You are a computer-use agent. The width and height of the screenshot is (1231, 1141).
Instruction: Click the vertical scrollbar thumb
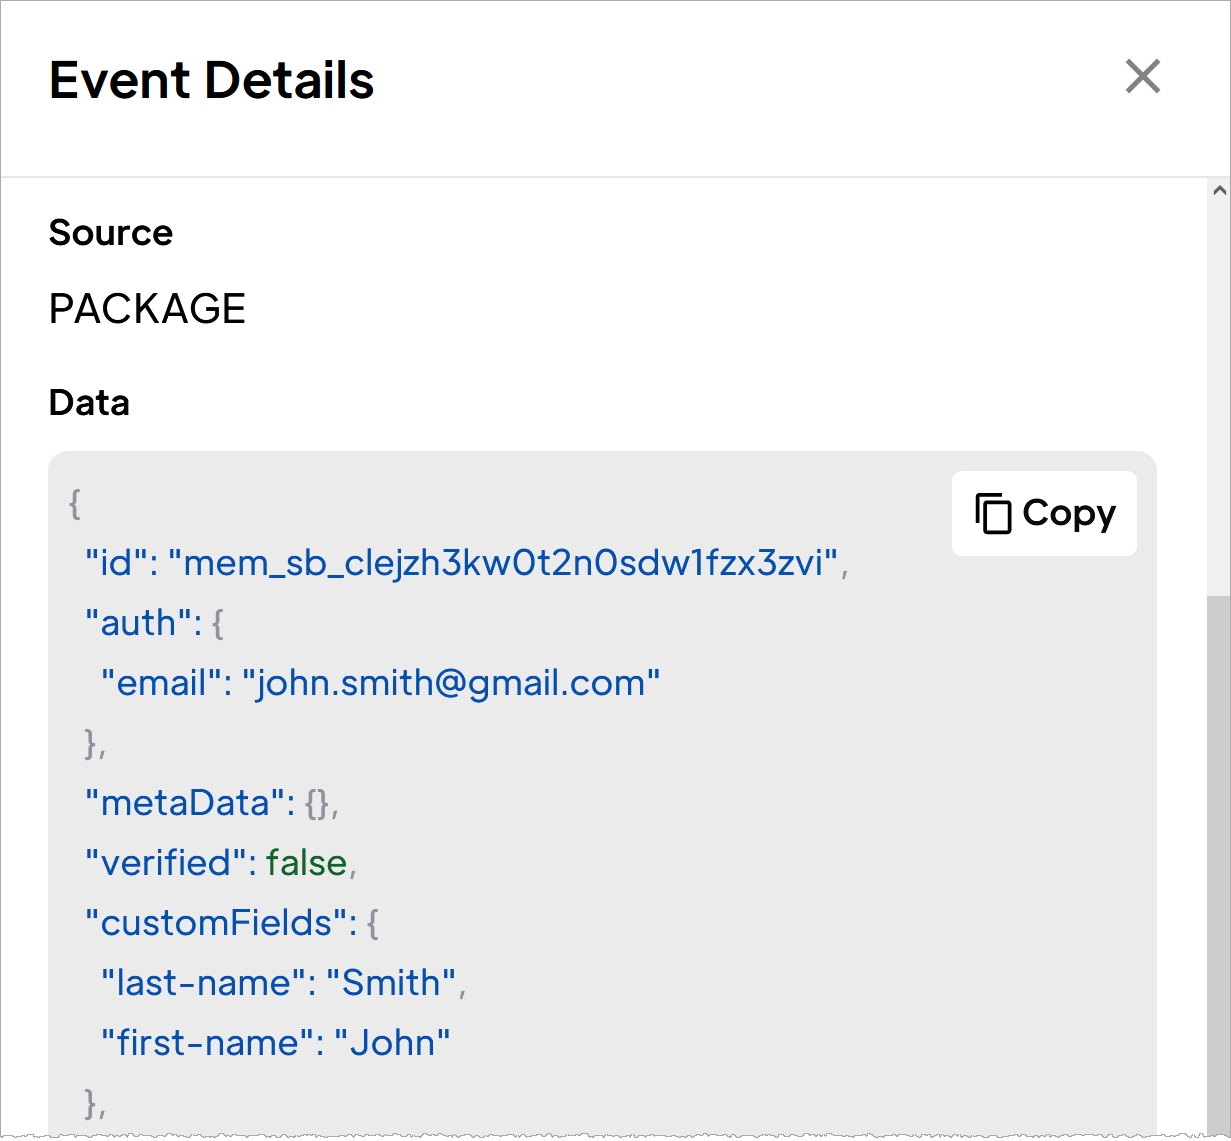(x=1219, y=865)
